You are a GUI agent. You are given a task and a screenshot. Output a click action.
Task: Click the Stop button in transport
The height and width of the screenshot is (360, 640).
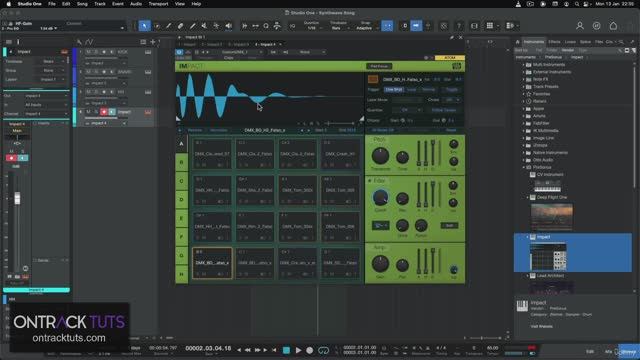point(286,350)
